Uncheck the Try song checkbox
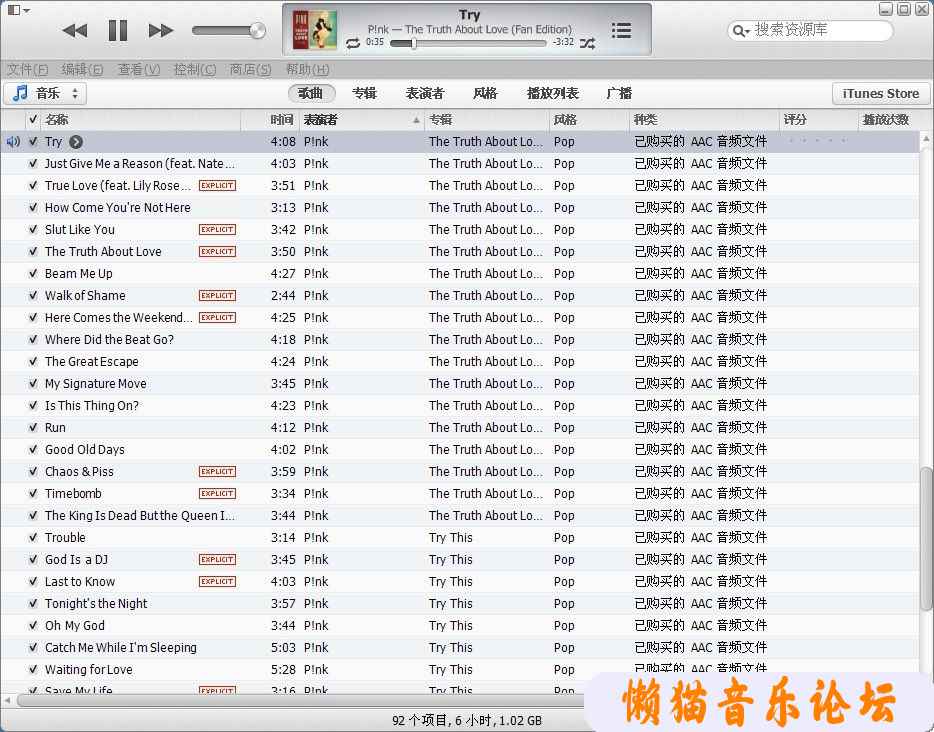This screenshot has width=934, height=732. click(33, 142)
